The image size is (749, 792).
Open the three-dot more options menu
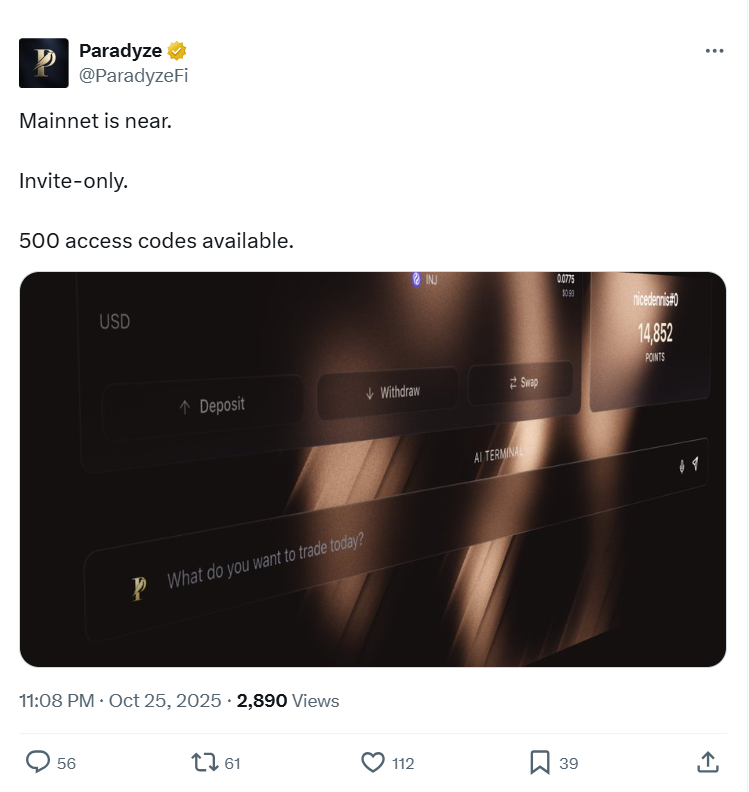coord(714,51)
